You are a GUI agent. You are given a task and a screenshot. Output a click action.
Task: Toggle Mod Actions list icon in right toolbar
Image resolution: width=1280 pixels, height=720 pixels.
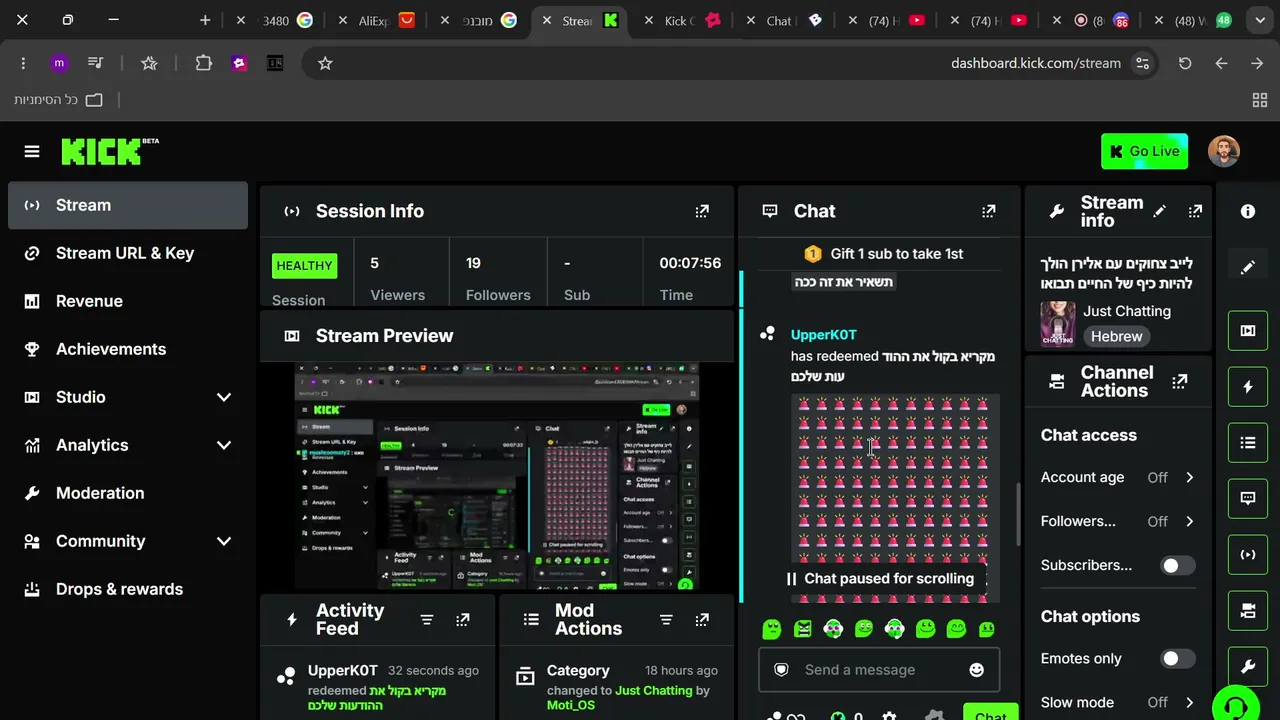pyautogui.click(x=1248, y=442)
